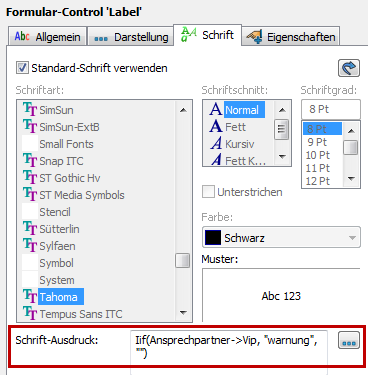Uncheck Standard-Schrift verwenden

[22, 68]
